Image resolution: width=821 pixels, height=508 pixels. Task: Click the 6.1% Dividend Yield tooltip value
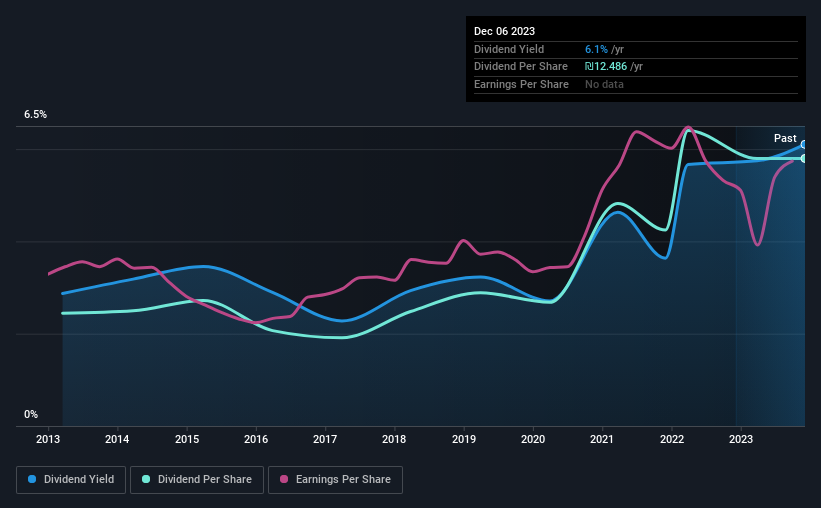pyautogui.click(x=596, y=49)
